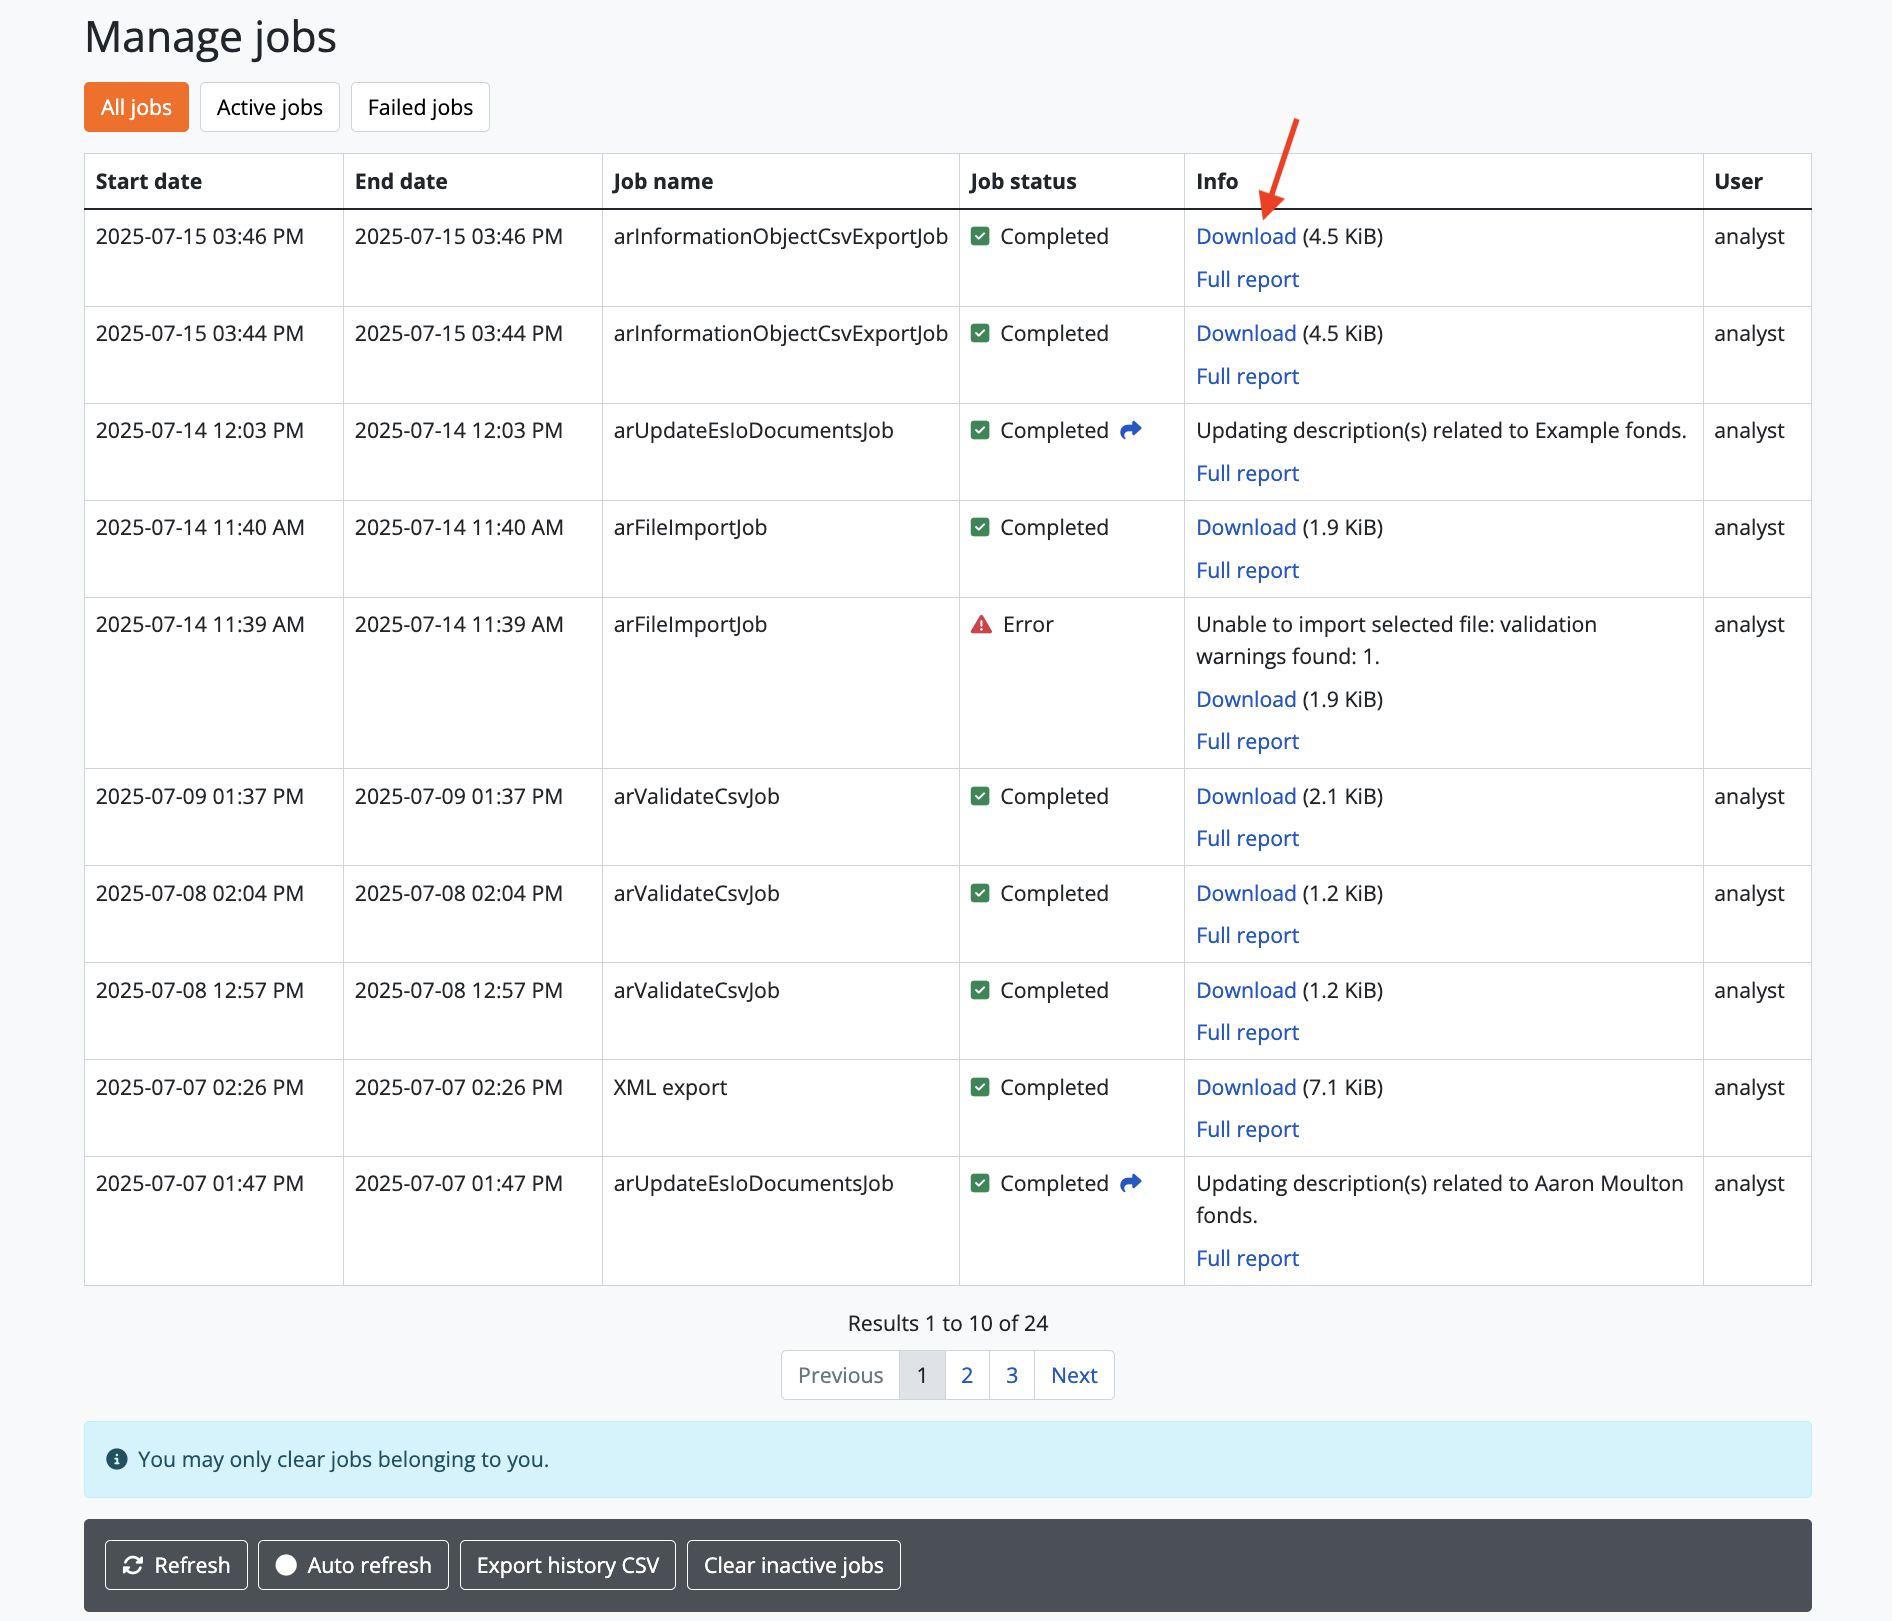Download the 7.1 KiB XML export file

[x=1245, y=1087]
